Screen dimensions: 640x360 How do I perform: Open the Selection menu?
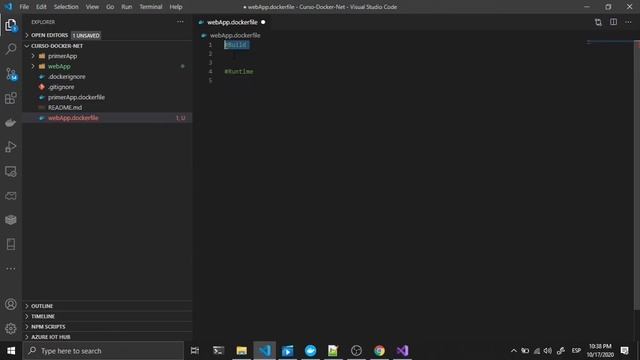66,7
